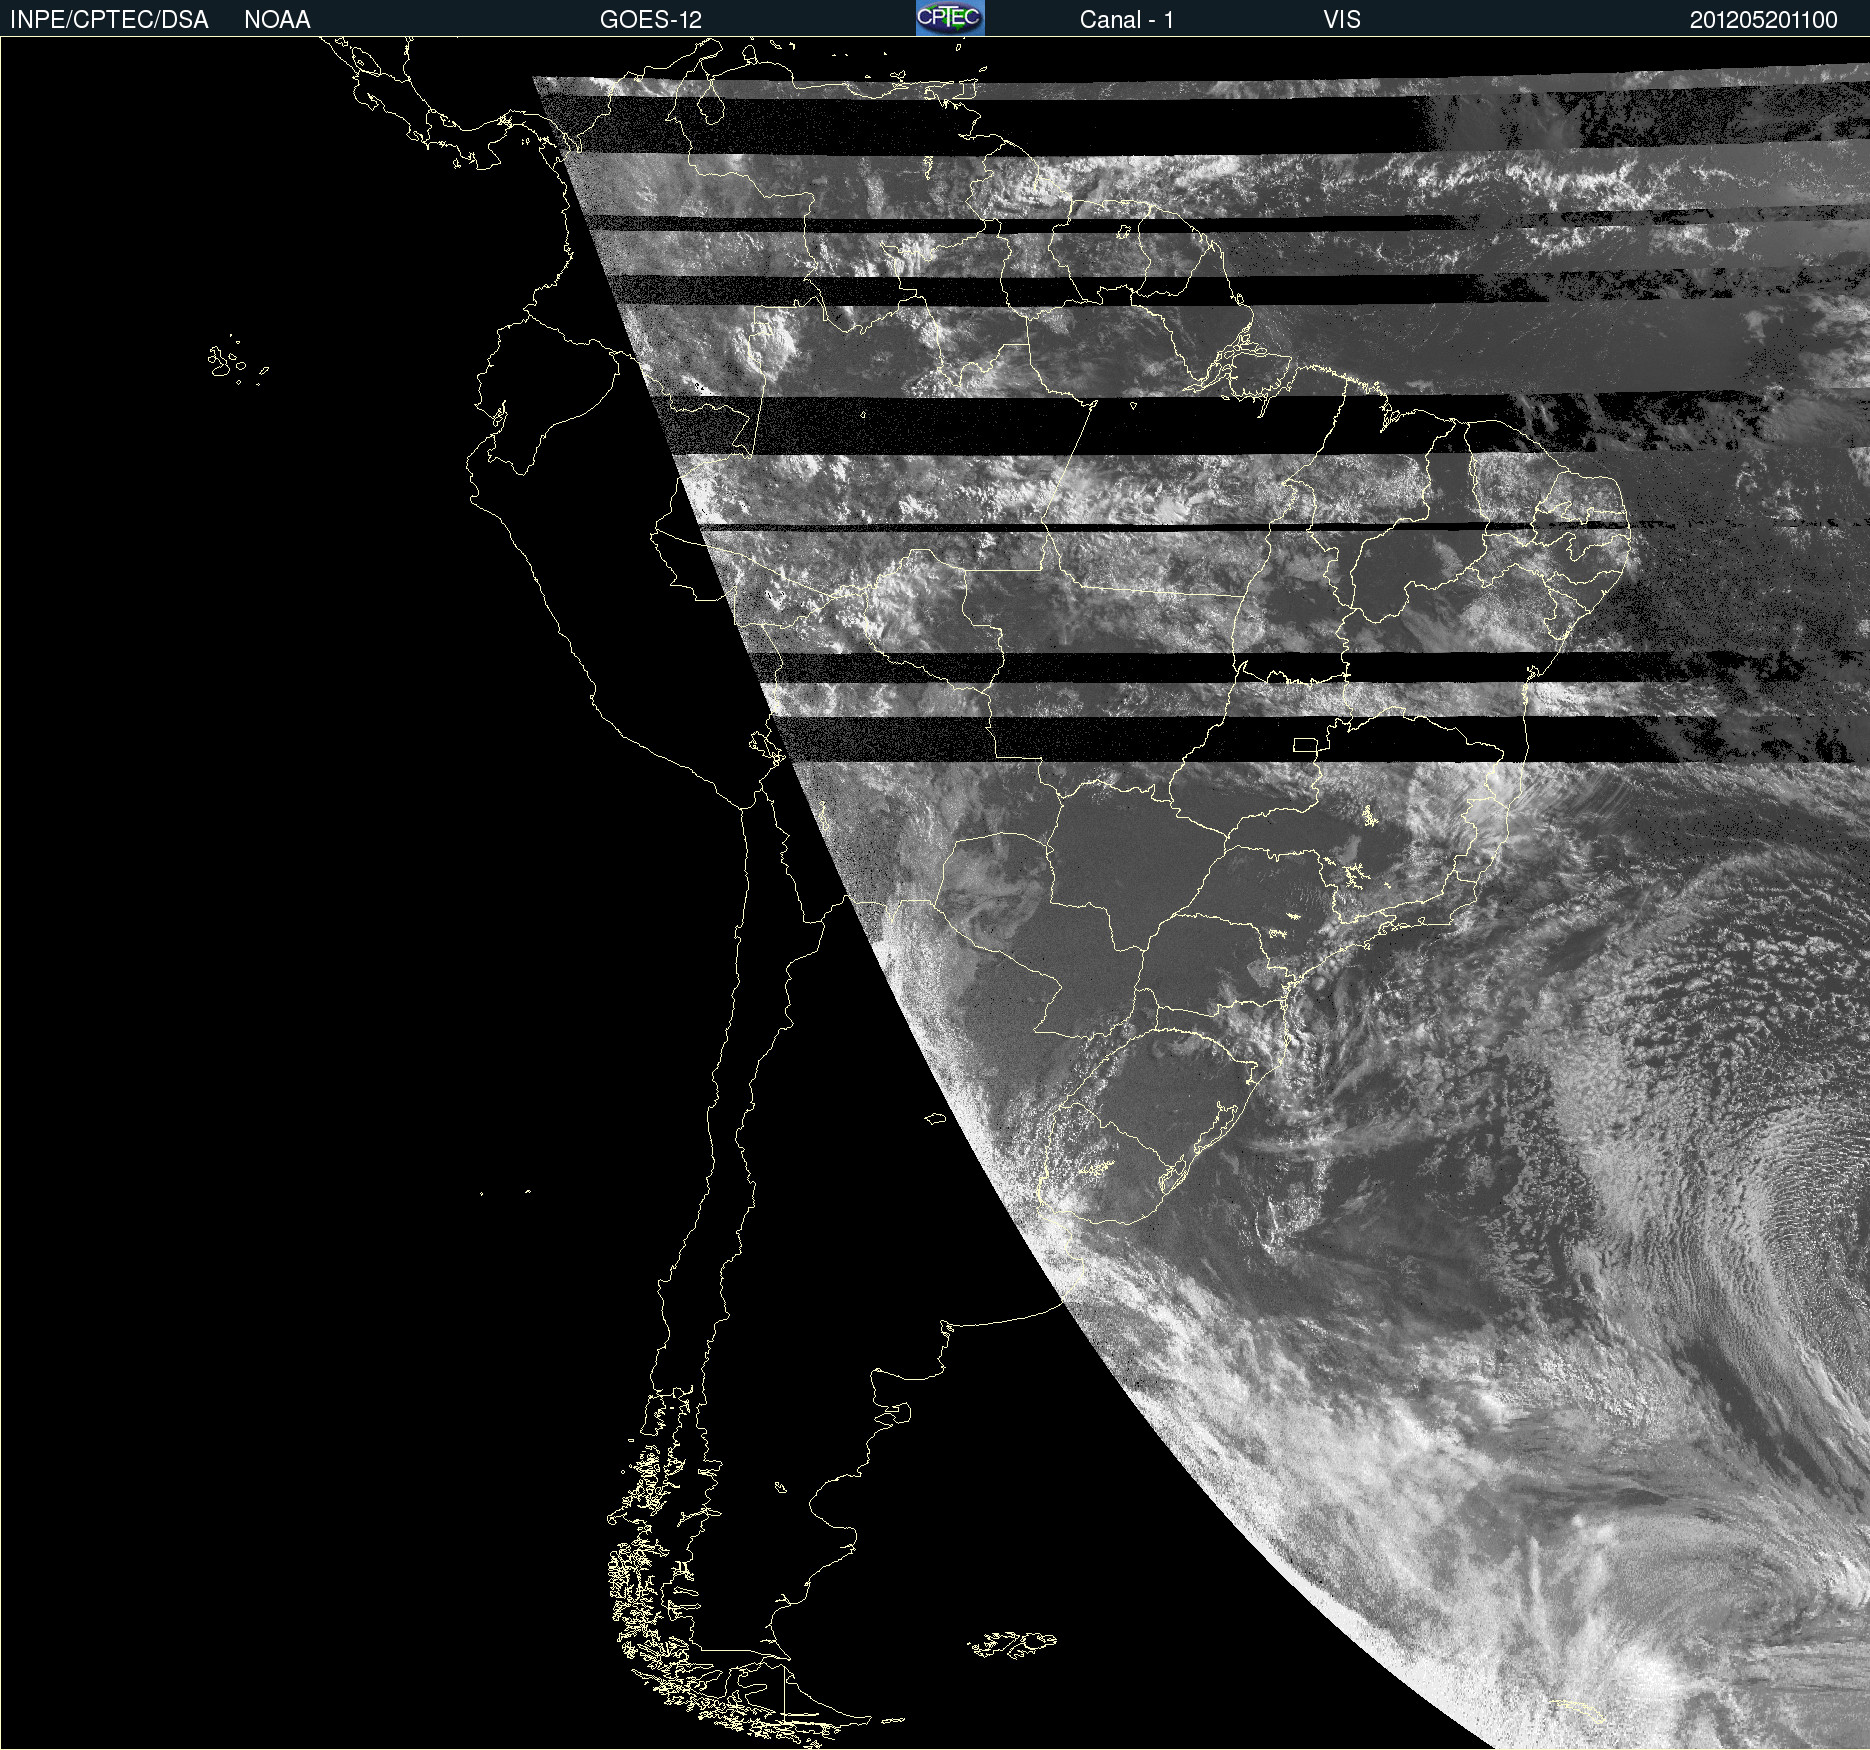Image resolution: width=1870 pixels, height=1750 pixels.
Task: Click the INPE/CPTEC/DSA header label
Action: tap(109, 20)
